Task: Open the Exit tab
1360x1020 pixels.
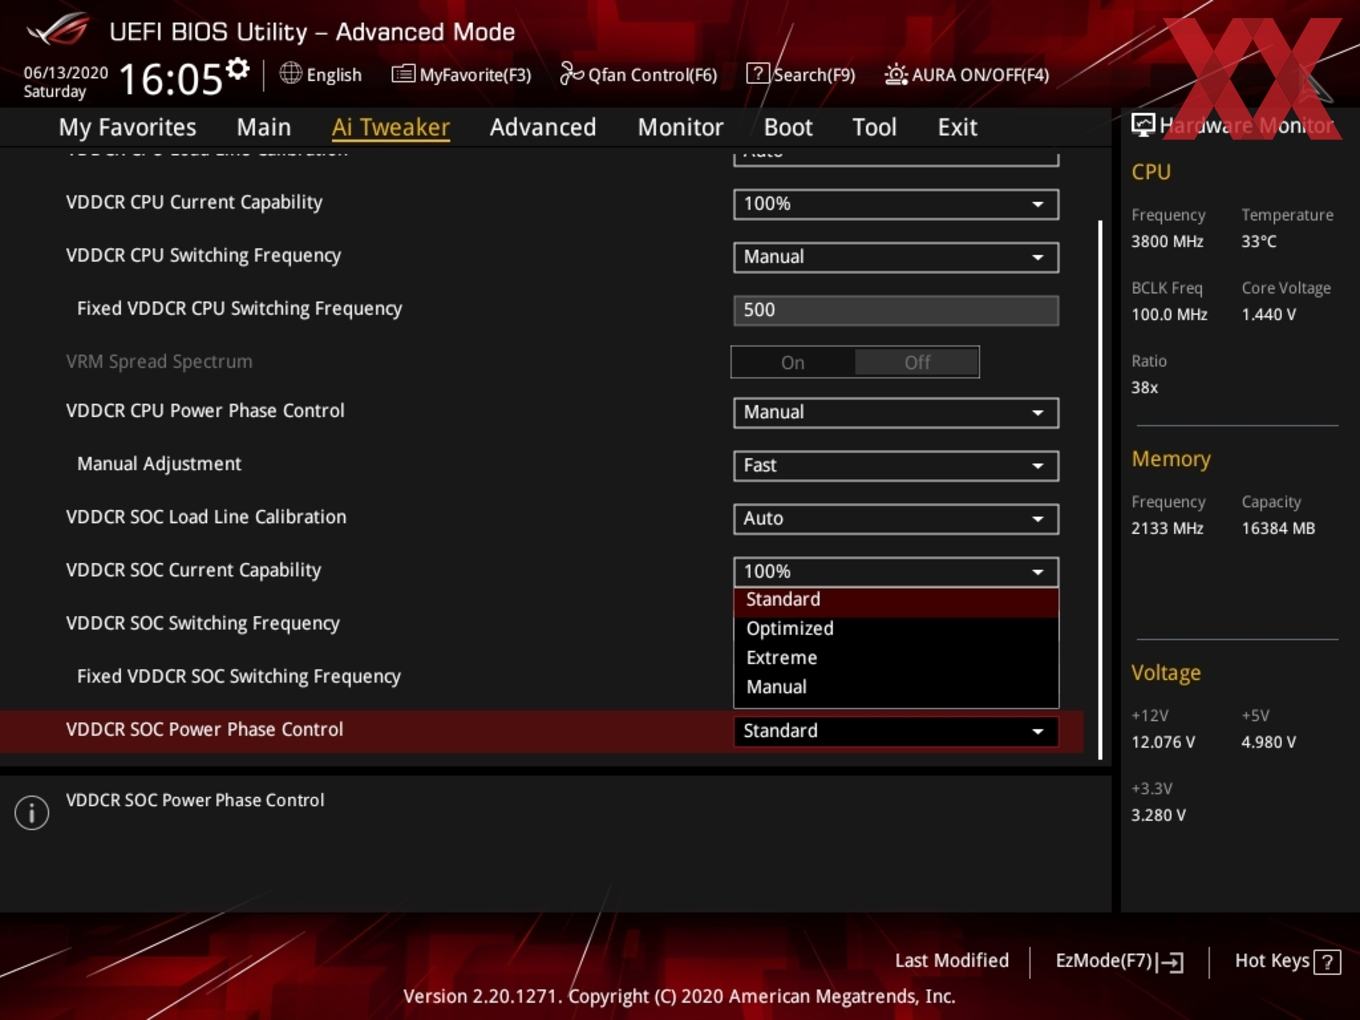Action: (x=957, y=127)
